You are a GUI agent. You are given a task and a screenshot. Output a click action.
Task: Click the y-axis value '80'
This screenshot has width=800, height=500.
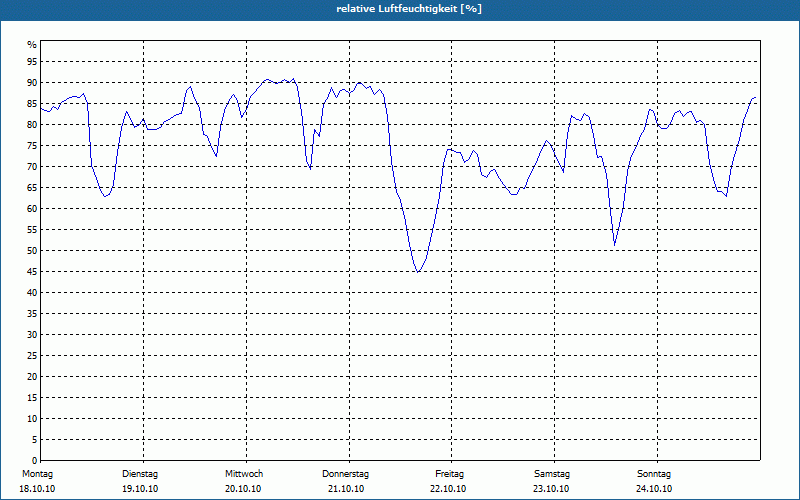(32, 124)
